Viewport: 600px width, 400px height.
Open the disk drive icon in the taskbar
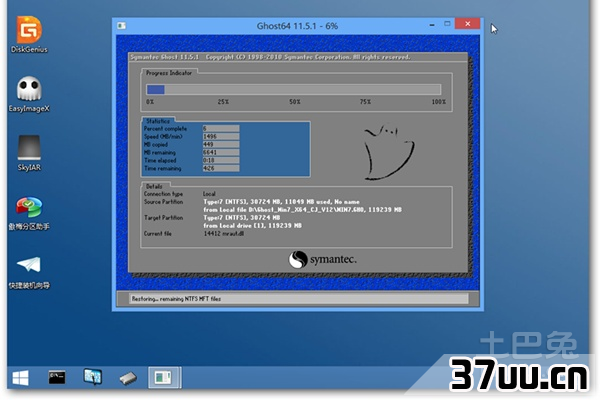[128, 378]
